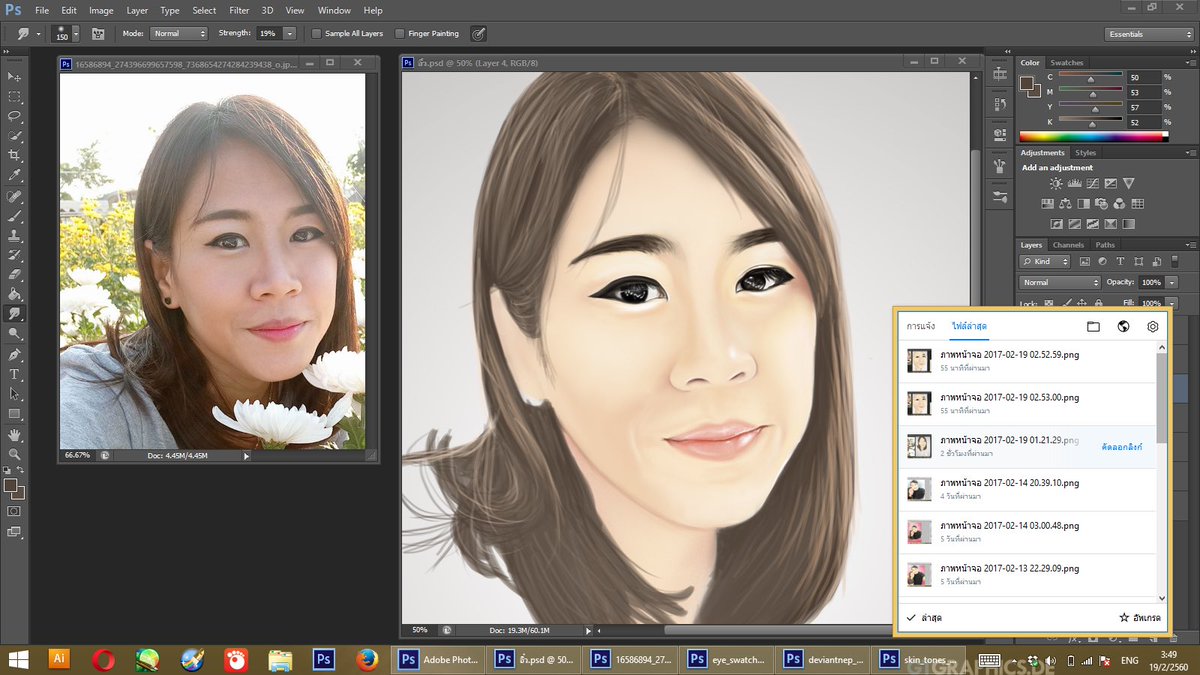Add a Vibrance adjustment
The image size is (1200, 675).
click(x=1128, y=184)
